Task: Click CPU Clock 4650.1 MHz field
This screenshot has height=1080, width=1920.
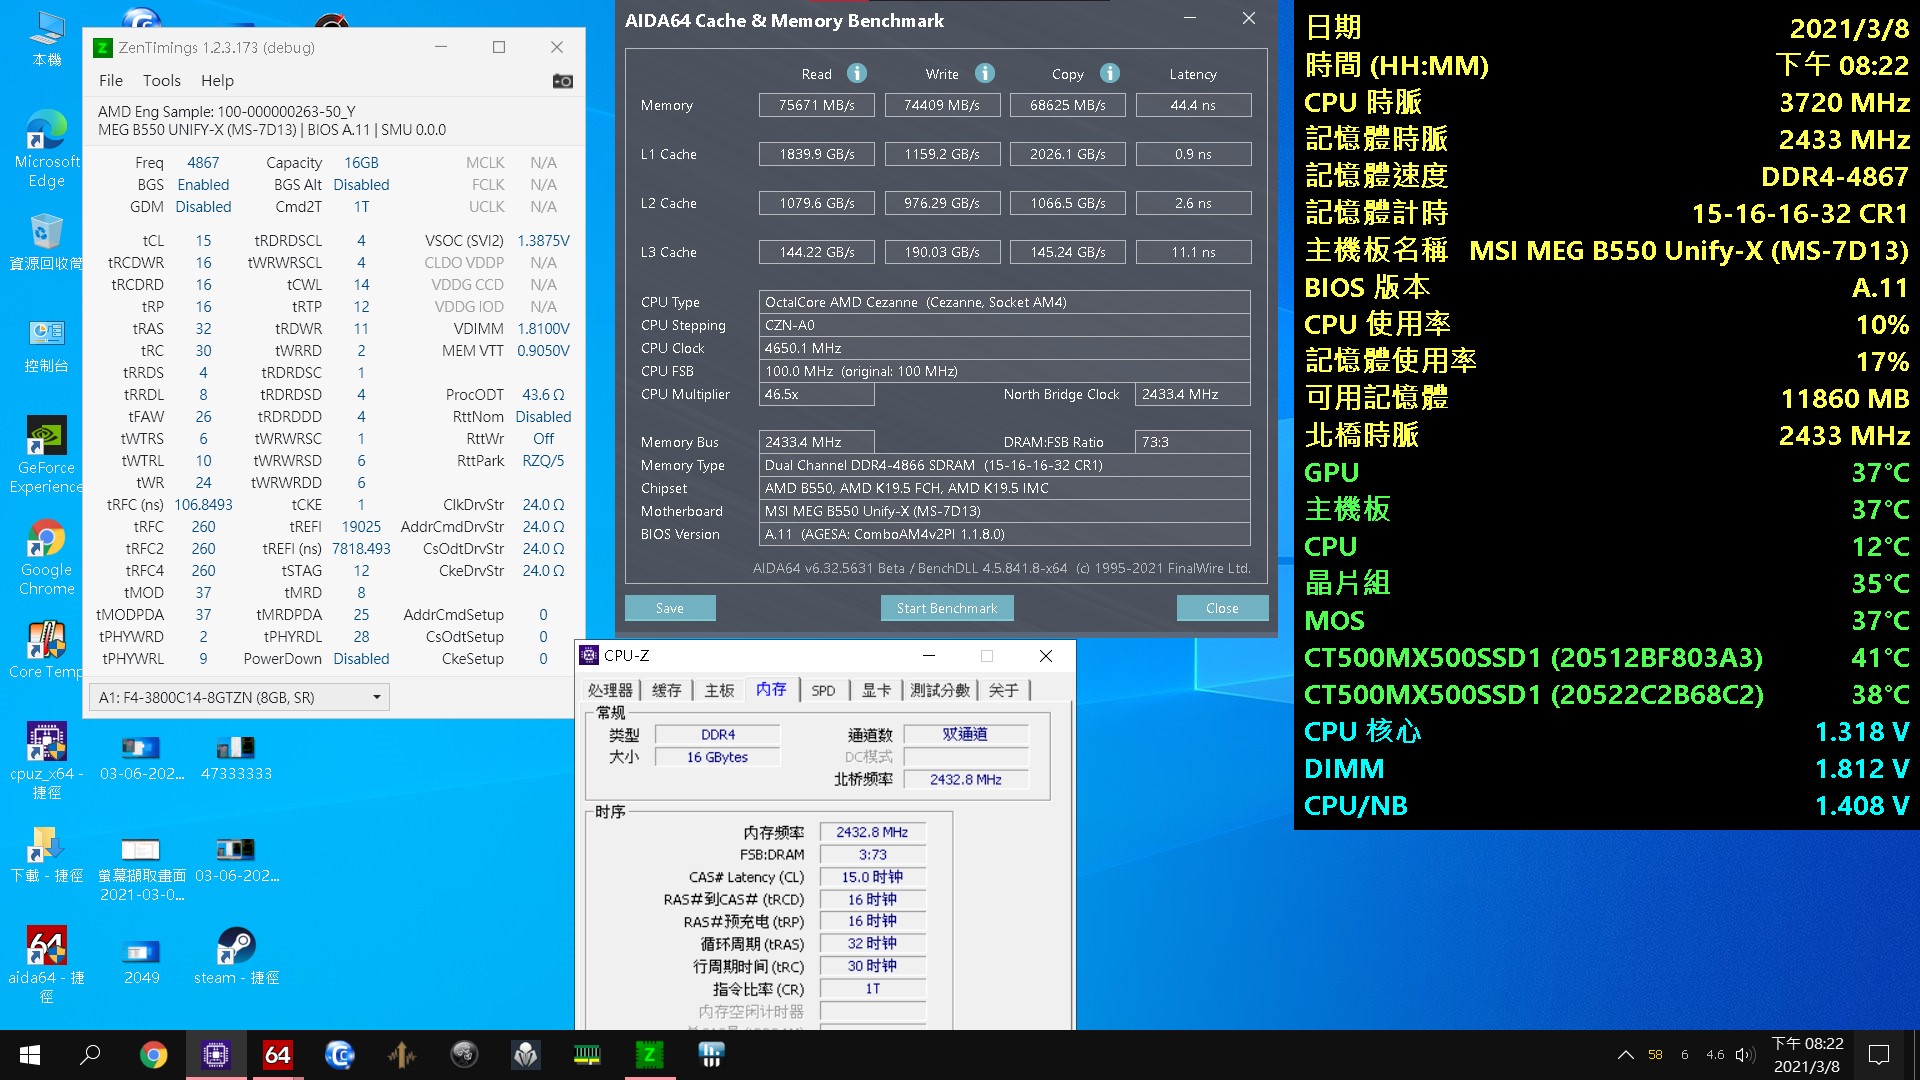Action: (x=1004, y=348)
